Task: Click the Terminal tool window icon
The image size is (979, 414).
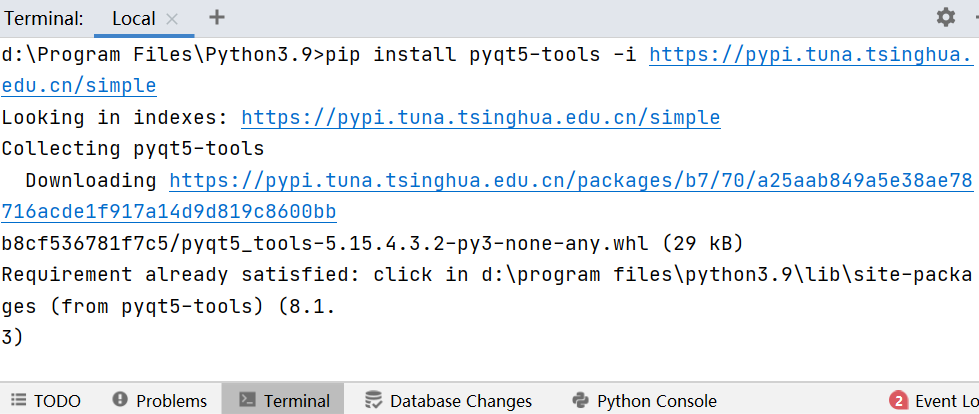Action: pos(247,400)
